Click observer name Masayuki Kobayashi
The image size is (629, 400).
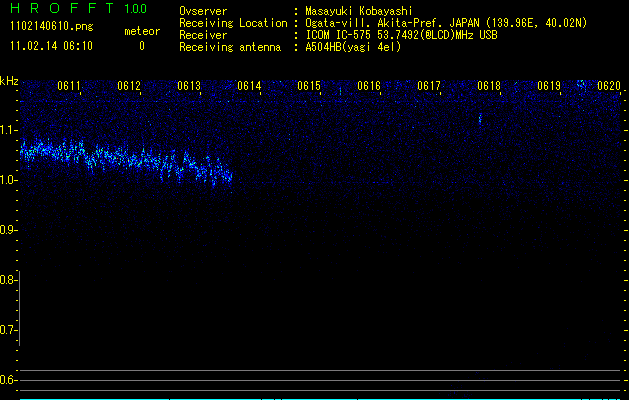(x=359, y=11)
